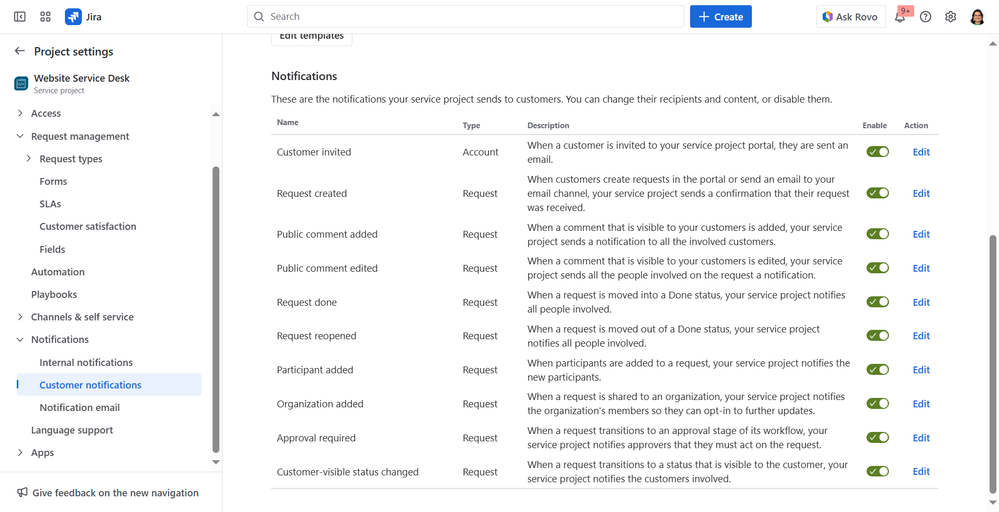Screen dimensions: 999x512
Task: Disable the Customer invited notification
Action: [x=877, y=152]
